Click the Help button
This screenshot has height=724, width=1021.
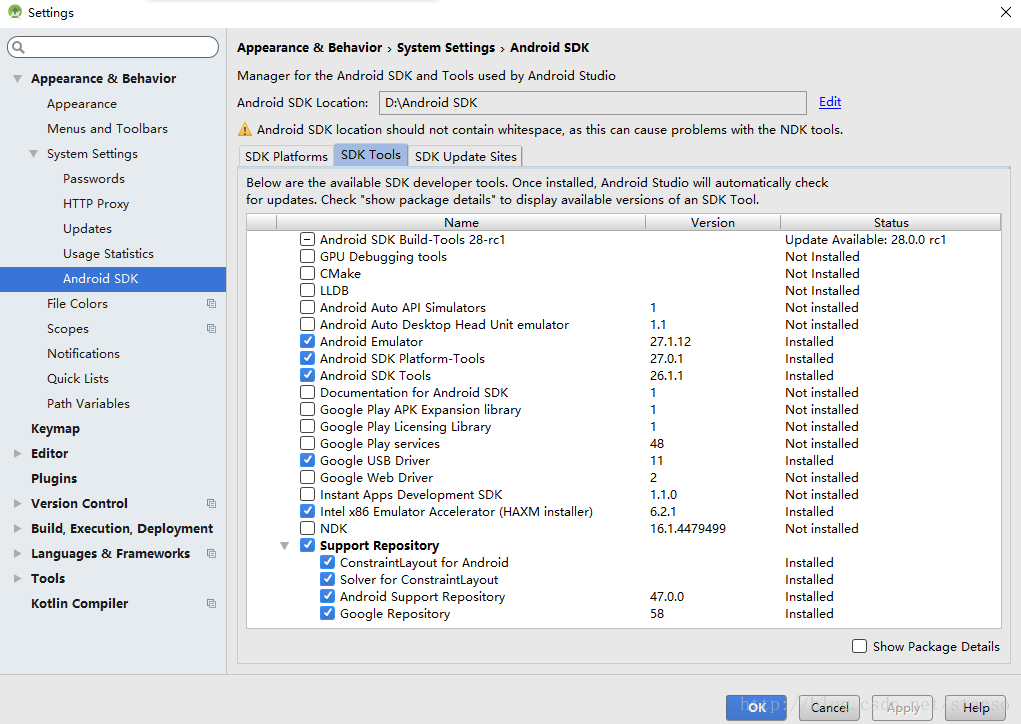(975, 708)
